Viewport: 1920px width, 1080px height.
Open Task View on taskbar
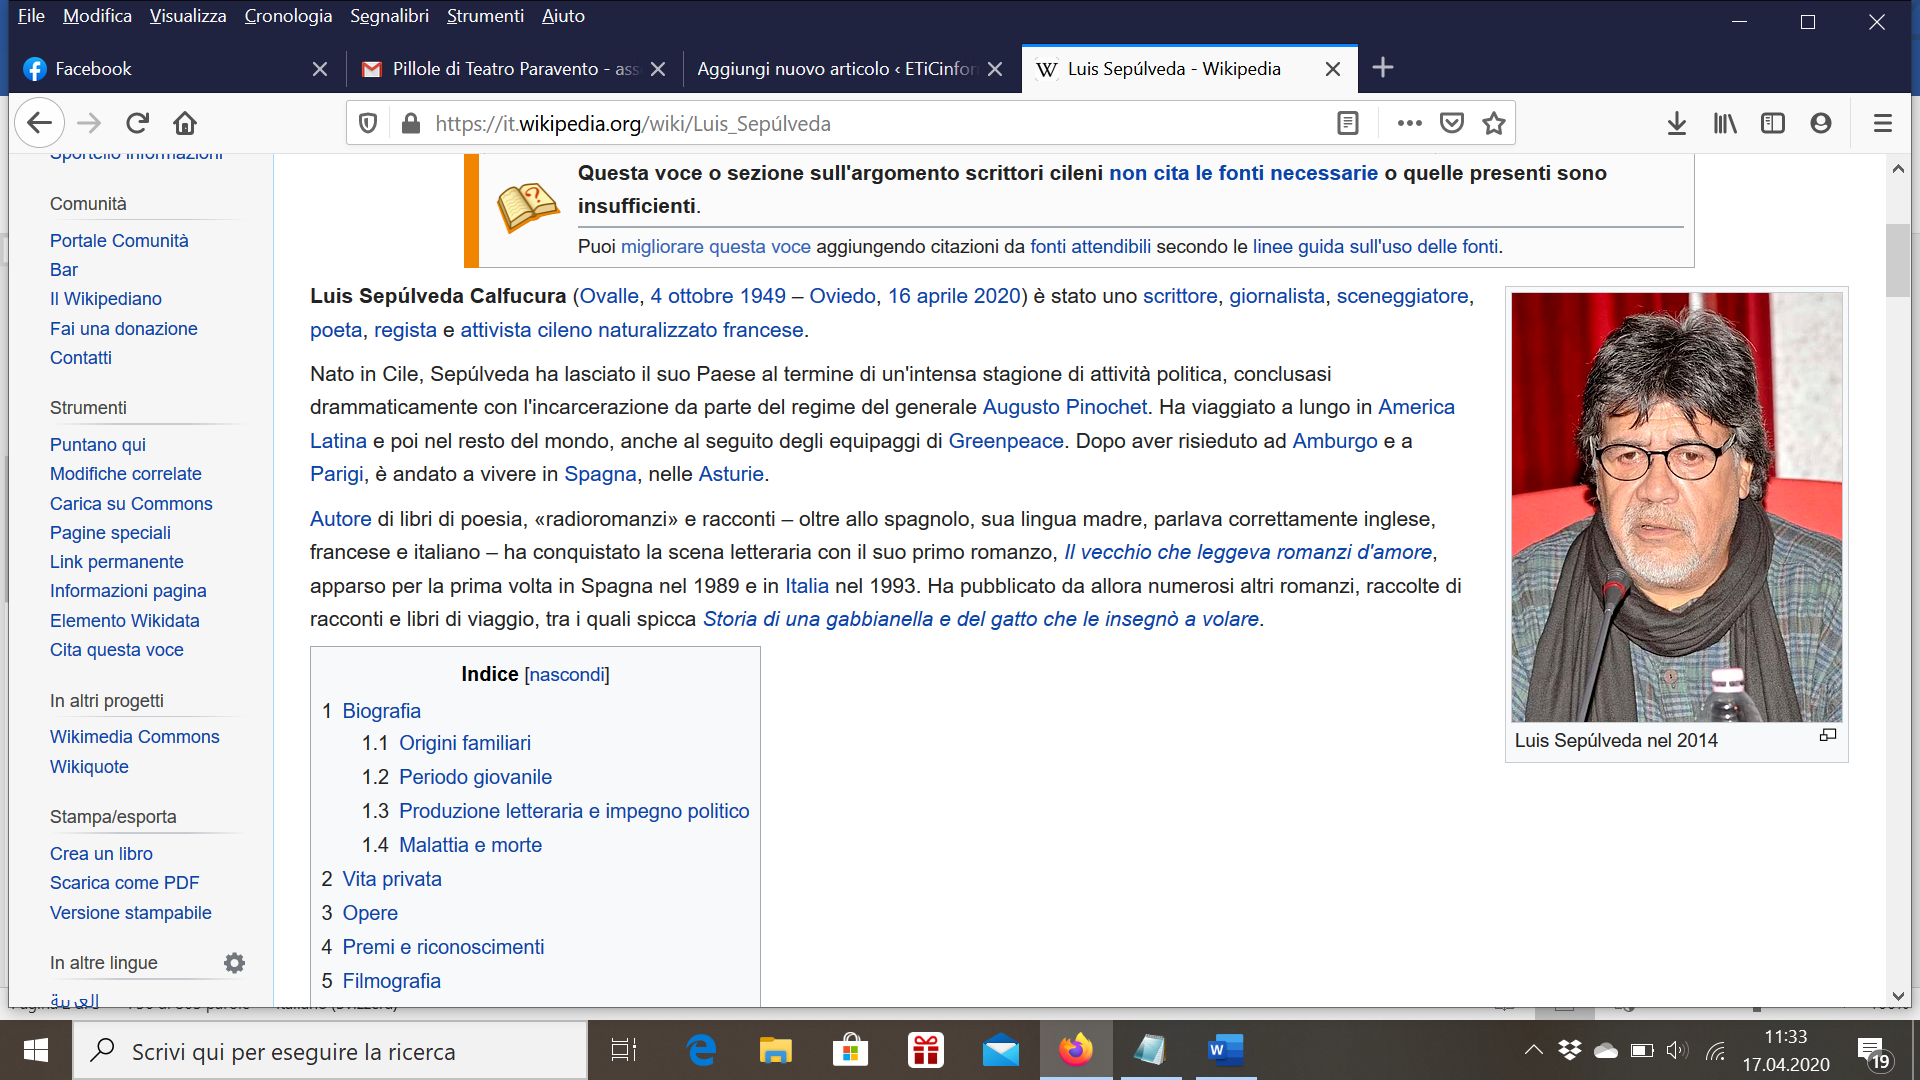[x=624, y=1050]
